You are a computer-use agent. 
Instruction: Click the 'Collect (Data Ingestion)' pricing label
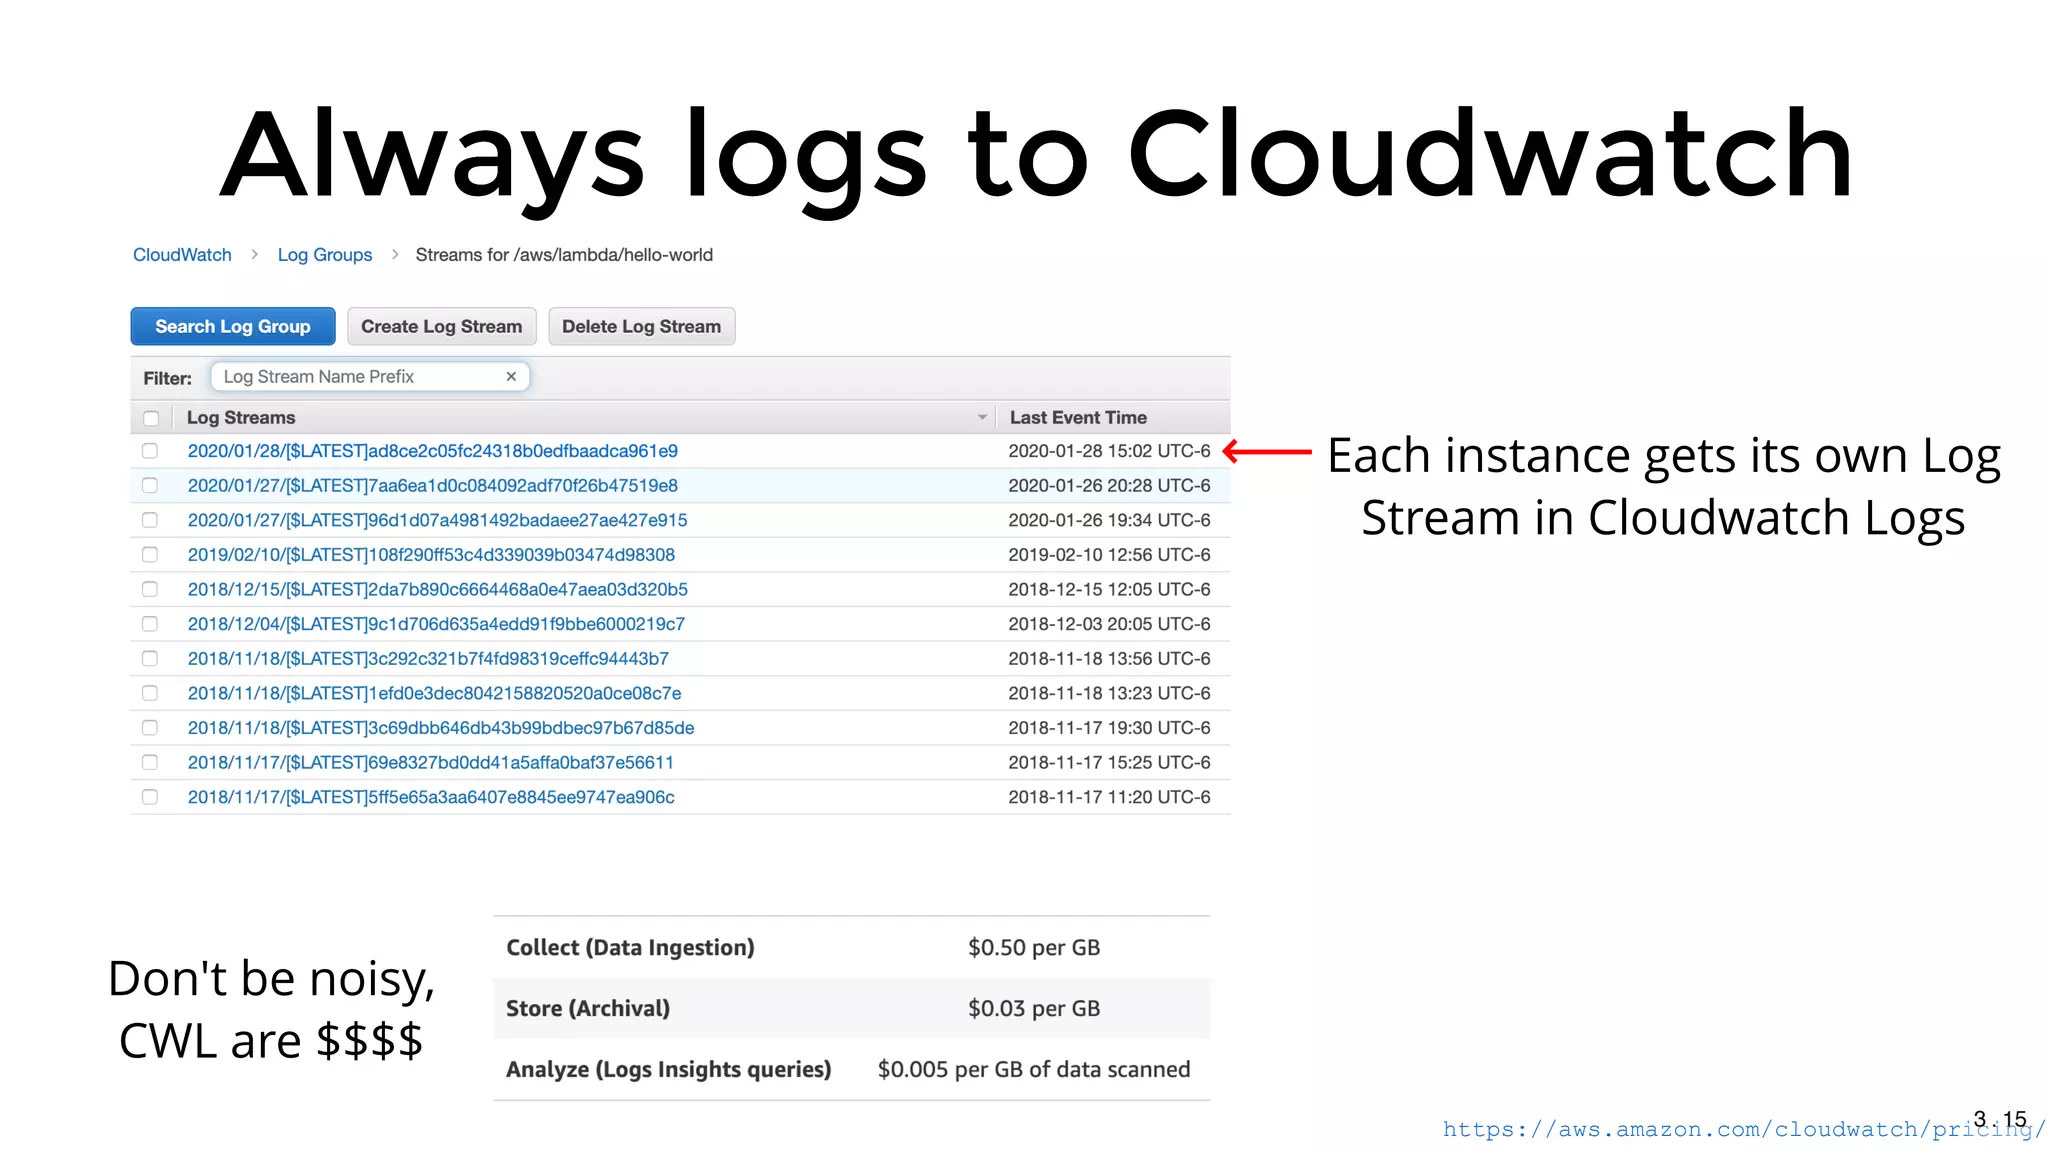pyautogui.click(x=630, y=948)
